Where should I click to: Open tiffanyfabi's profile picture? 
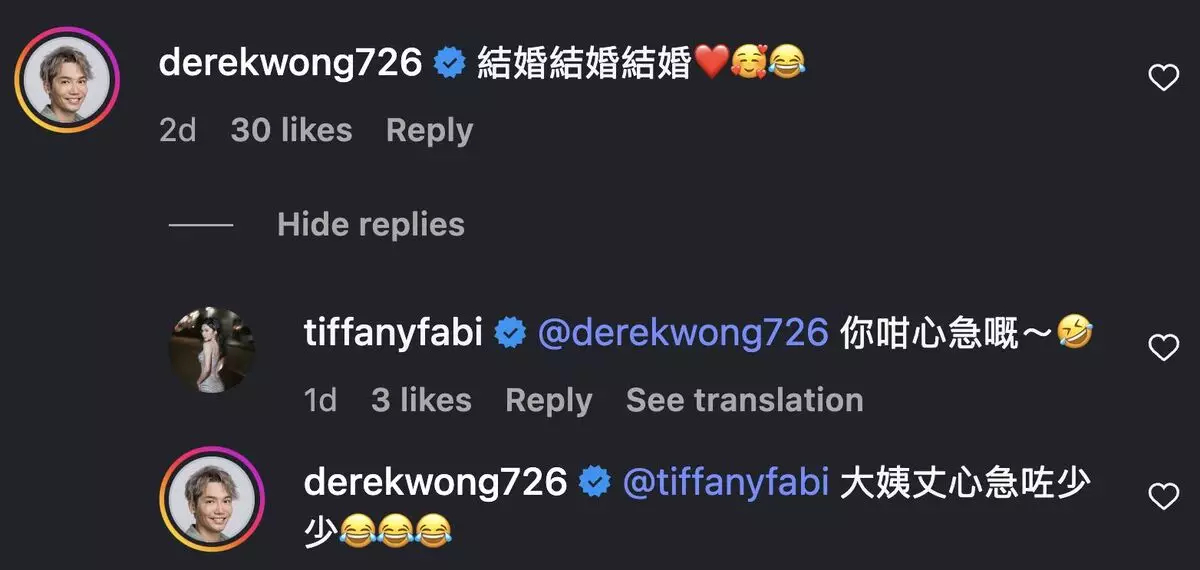click(211, 350)
